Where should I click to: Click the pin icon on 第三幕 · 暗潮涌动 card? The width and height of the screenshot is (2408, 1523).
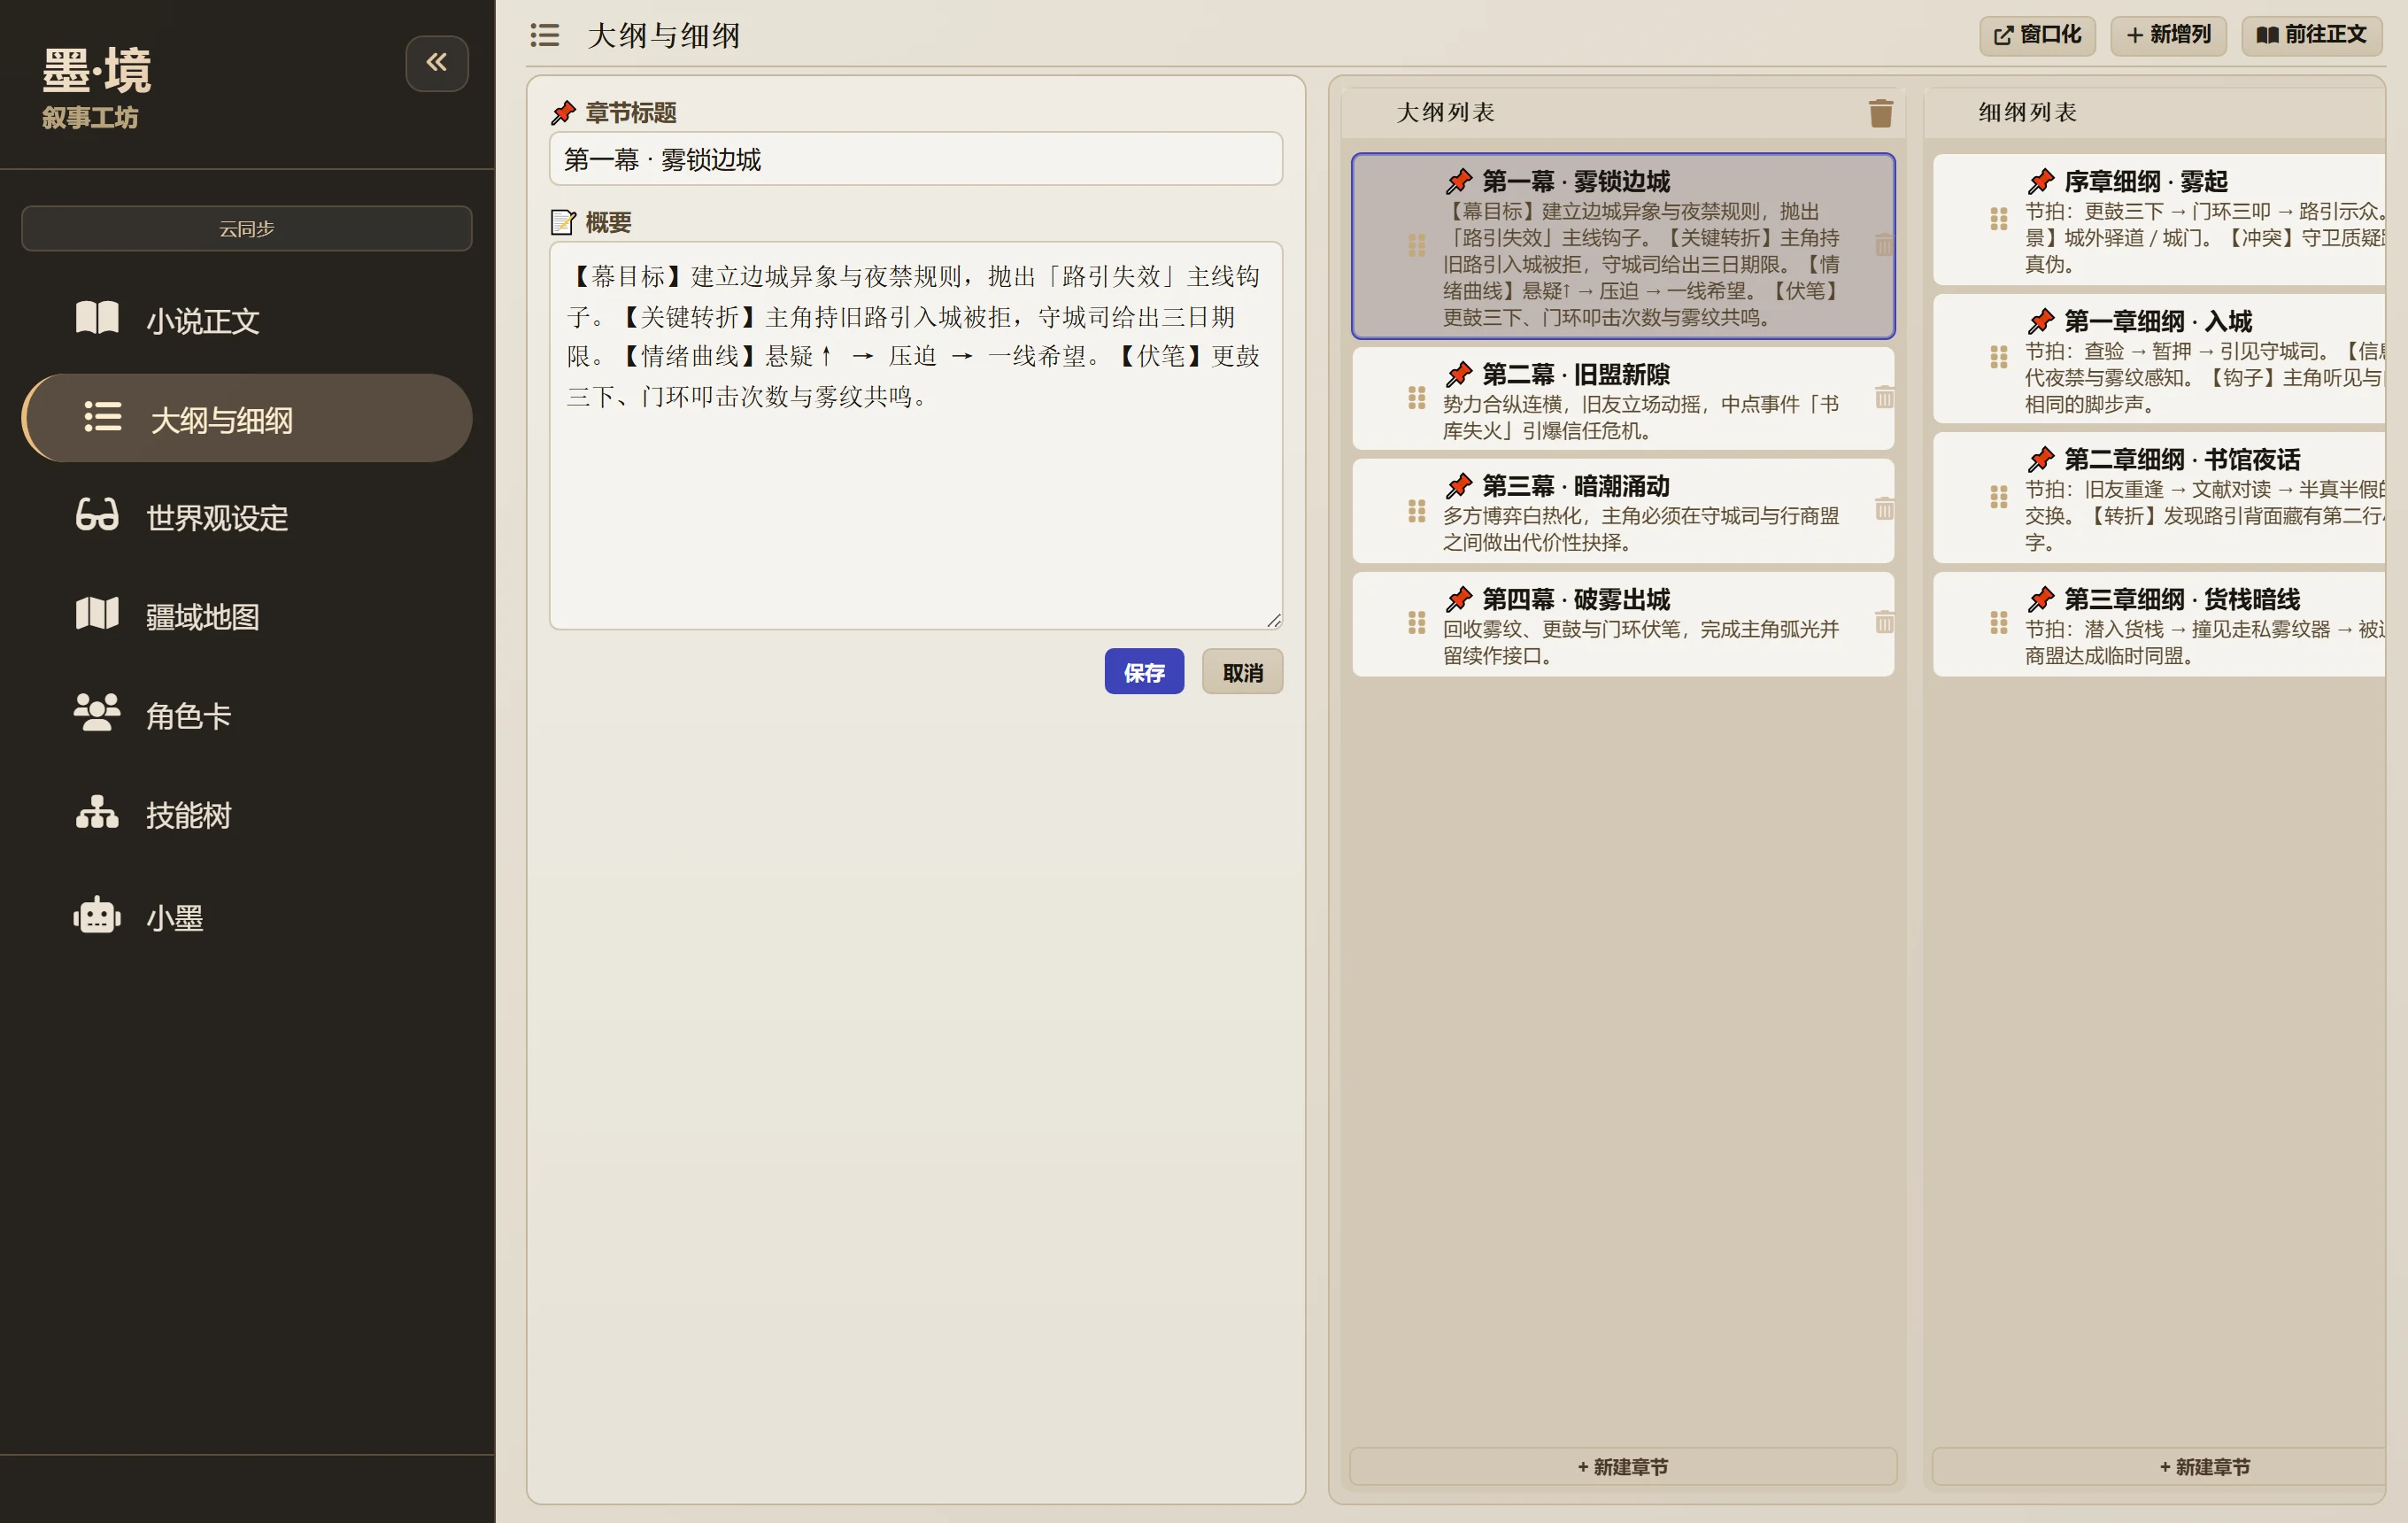[1459, 487]
